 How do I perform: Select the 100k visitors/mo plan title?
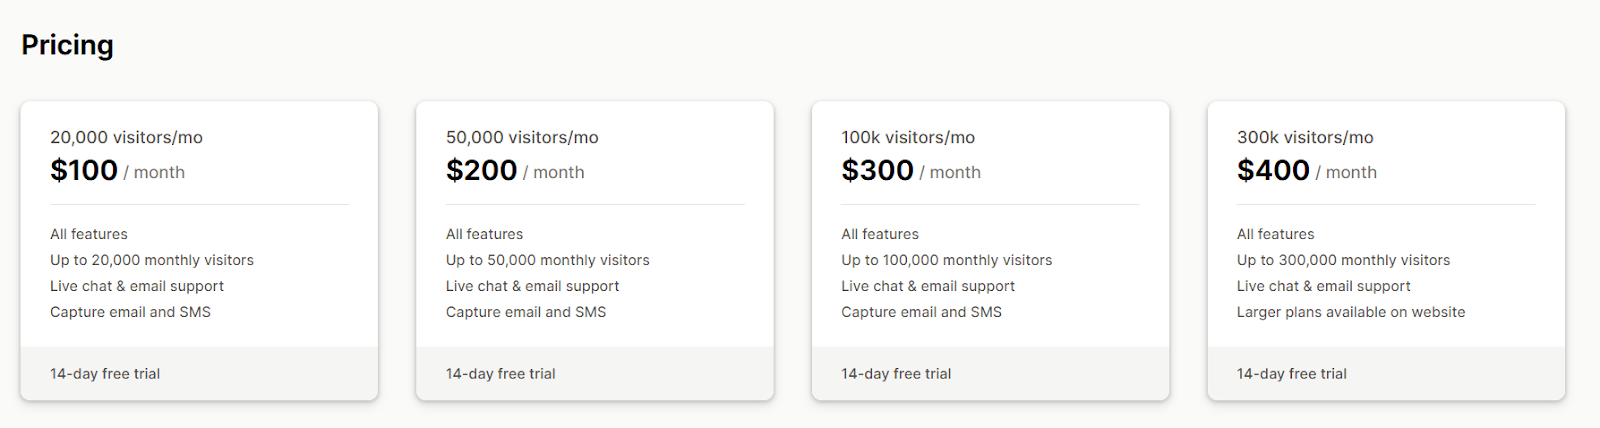coord(908,137)
